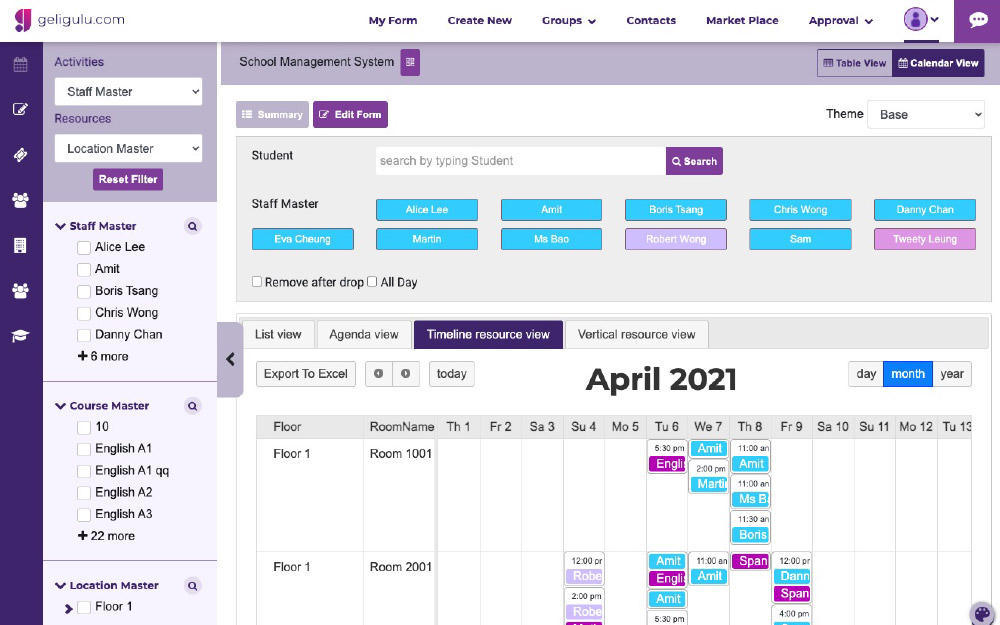Screen dimensions: 1000x625
Task: Open My Form in top navigation
Action: (x=393, y=20)
